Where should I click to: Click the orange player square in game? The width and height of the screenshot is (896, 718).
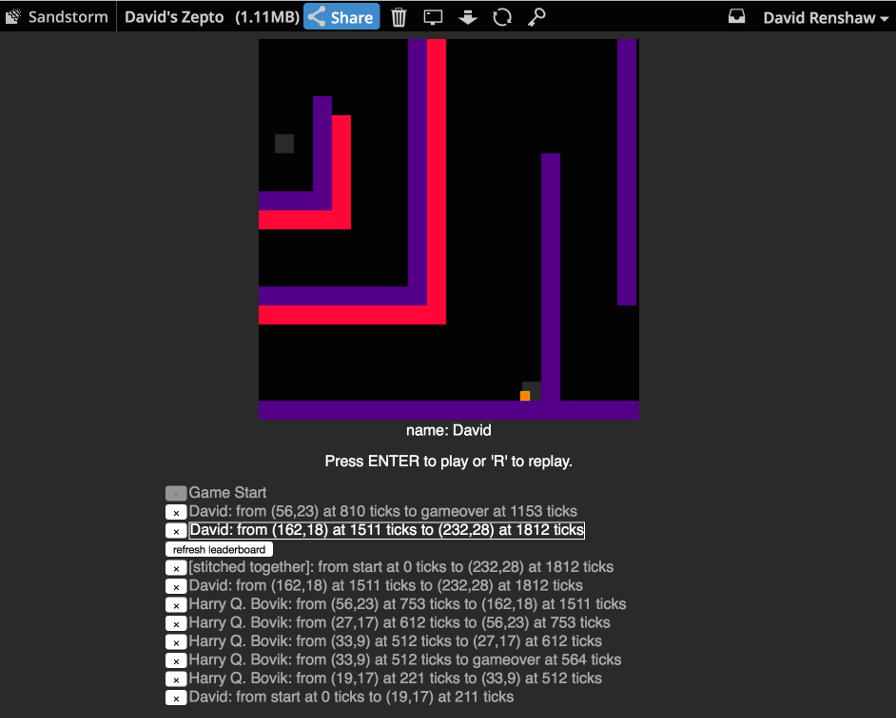pyautogui.click(x=525, y=396)
